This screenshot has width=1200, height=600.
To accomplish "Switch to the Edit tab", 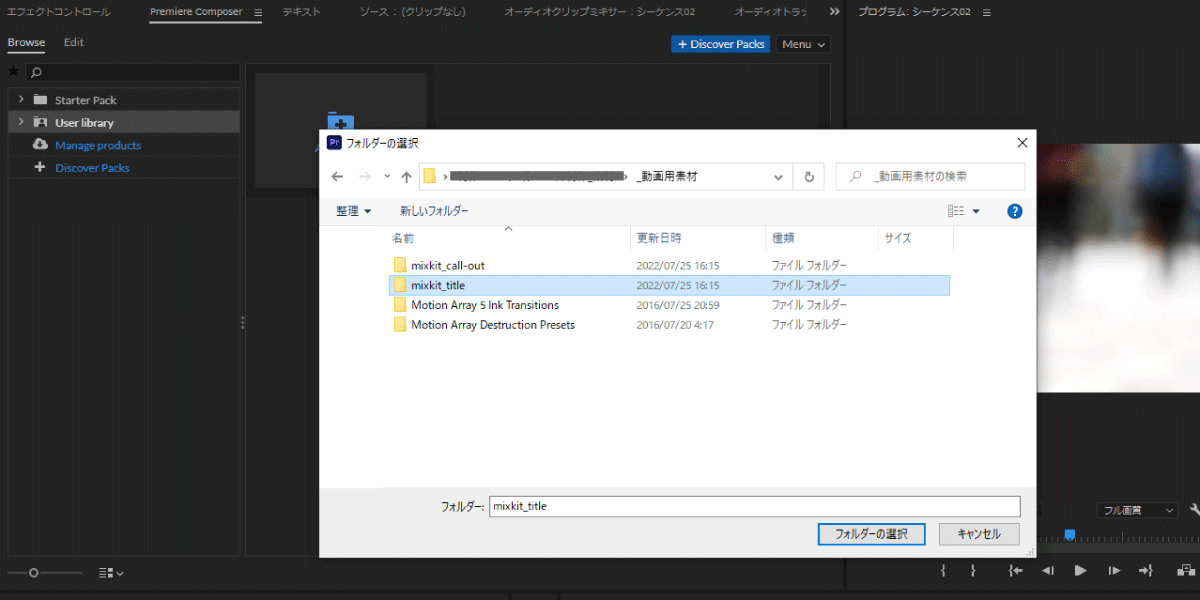I will 74,43.
